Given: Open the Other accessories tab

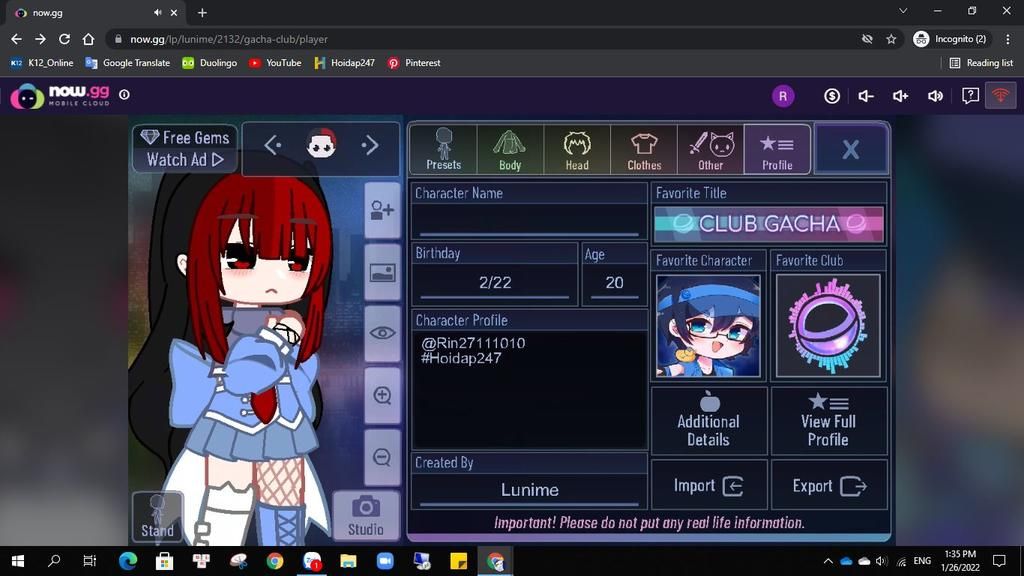Looking at the screenshot, I should click(x=711, y=149).
